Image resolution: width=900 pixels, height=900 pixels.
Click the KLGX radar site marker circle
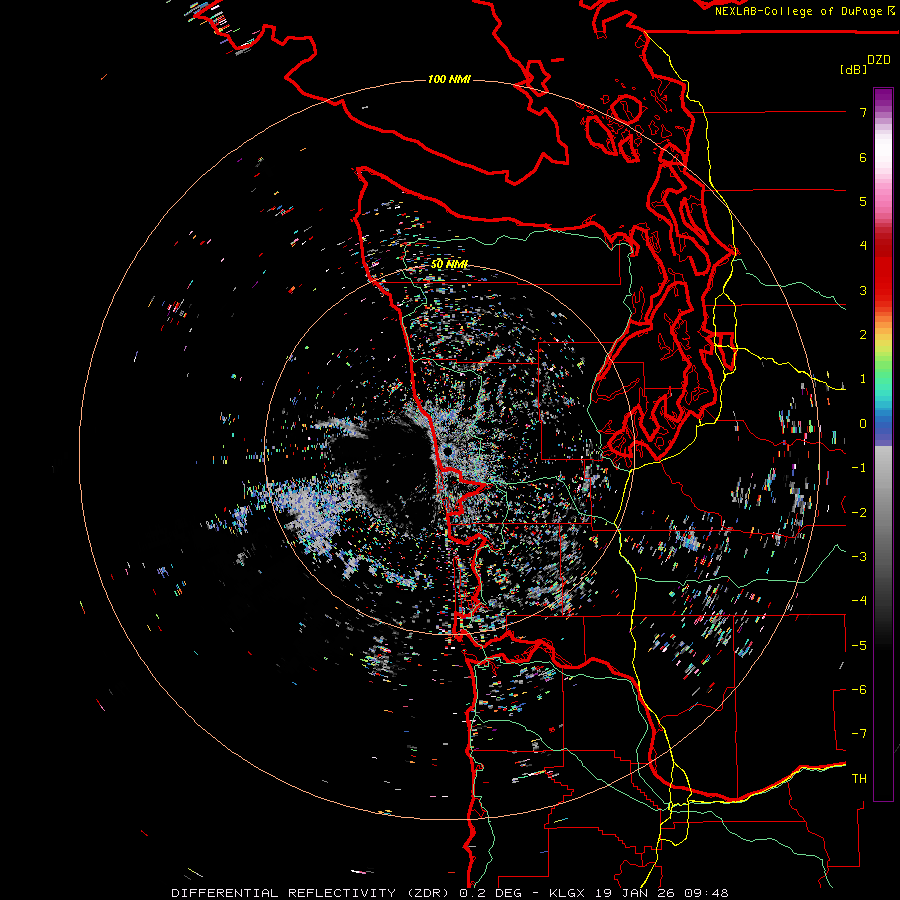[448, 451]
